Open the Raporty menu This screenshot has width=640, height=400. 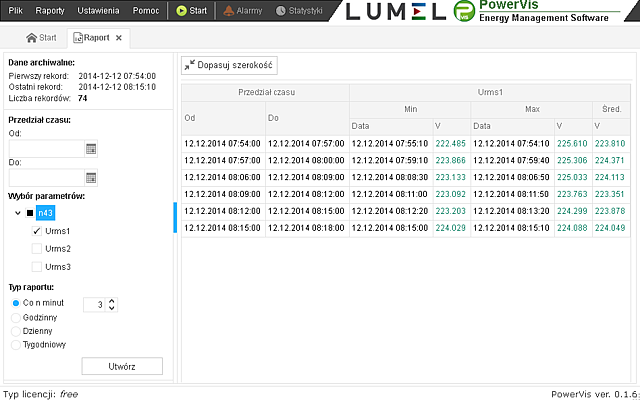click(x=50, y=11)
